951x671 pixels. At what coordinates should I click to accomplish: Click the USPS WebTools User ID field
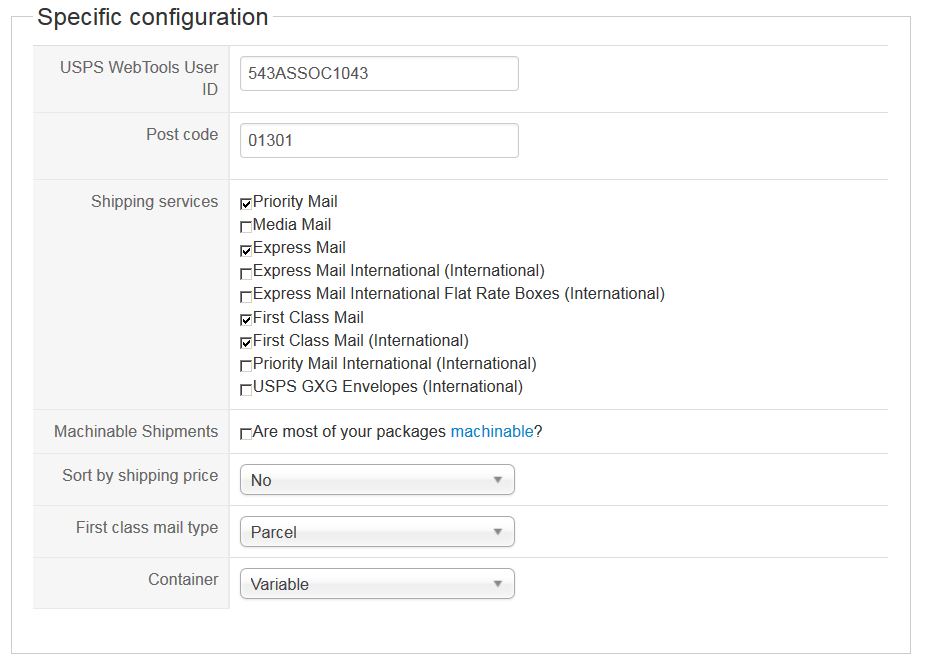[379, 73]
